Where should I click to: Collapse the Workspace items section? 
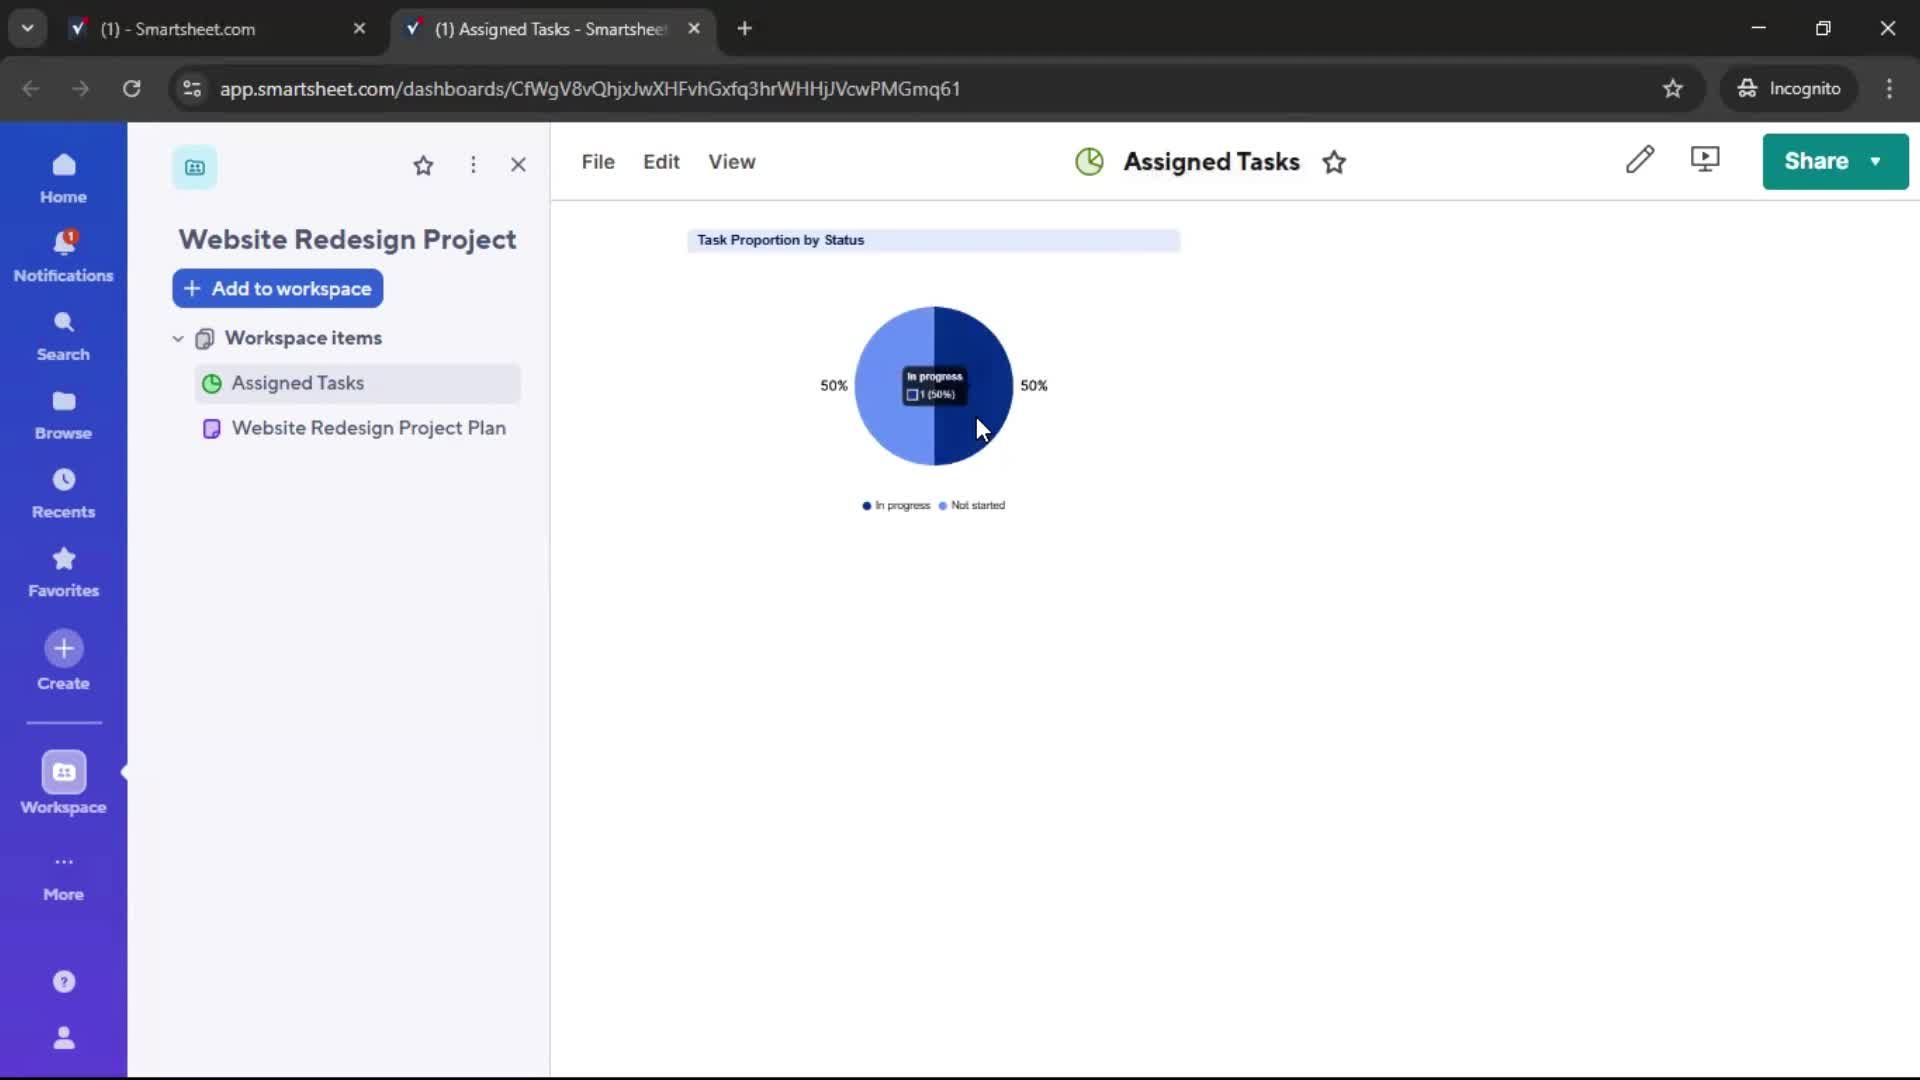coord(177,339)
